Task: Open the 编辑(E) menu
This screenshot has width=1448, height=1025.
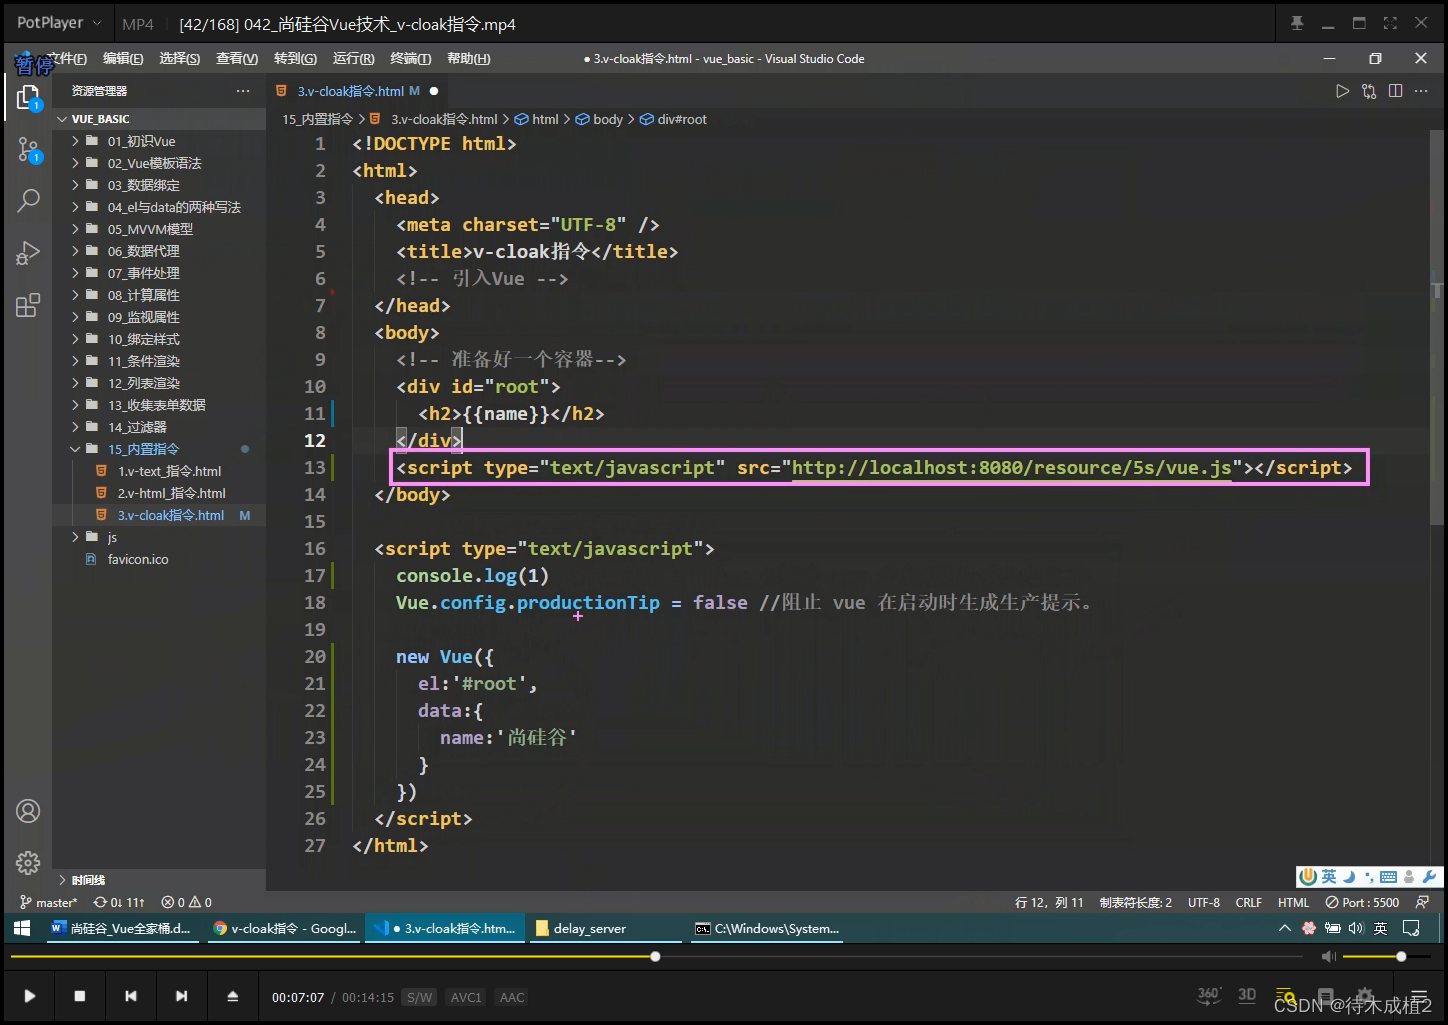Action: point(123,59)
